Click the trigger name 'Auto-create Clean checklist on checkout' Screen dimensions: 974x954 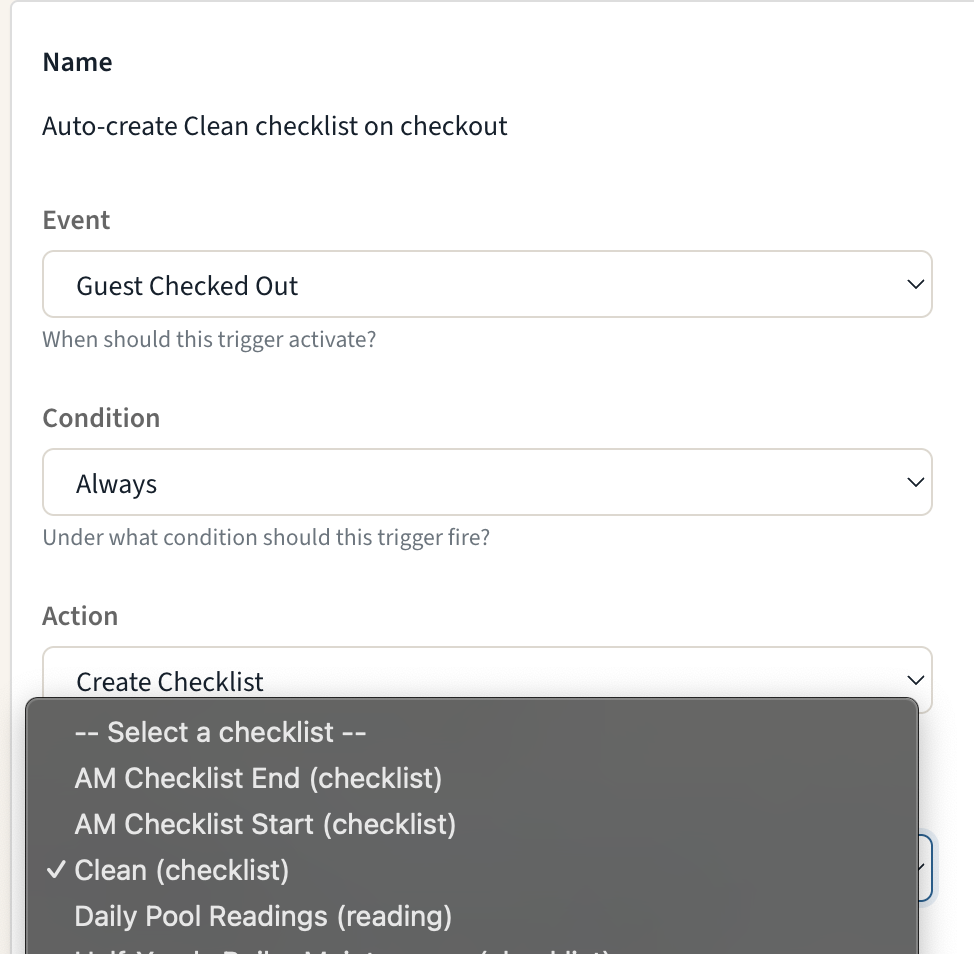pos(275,126)
